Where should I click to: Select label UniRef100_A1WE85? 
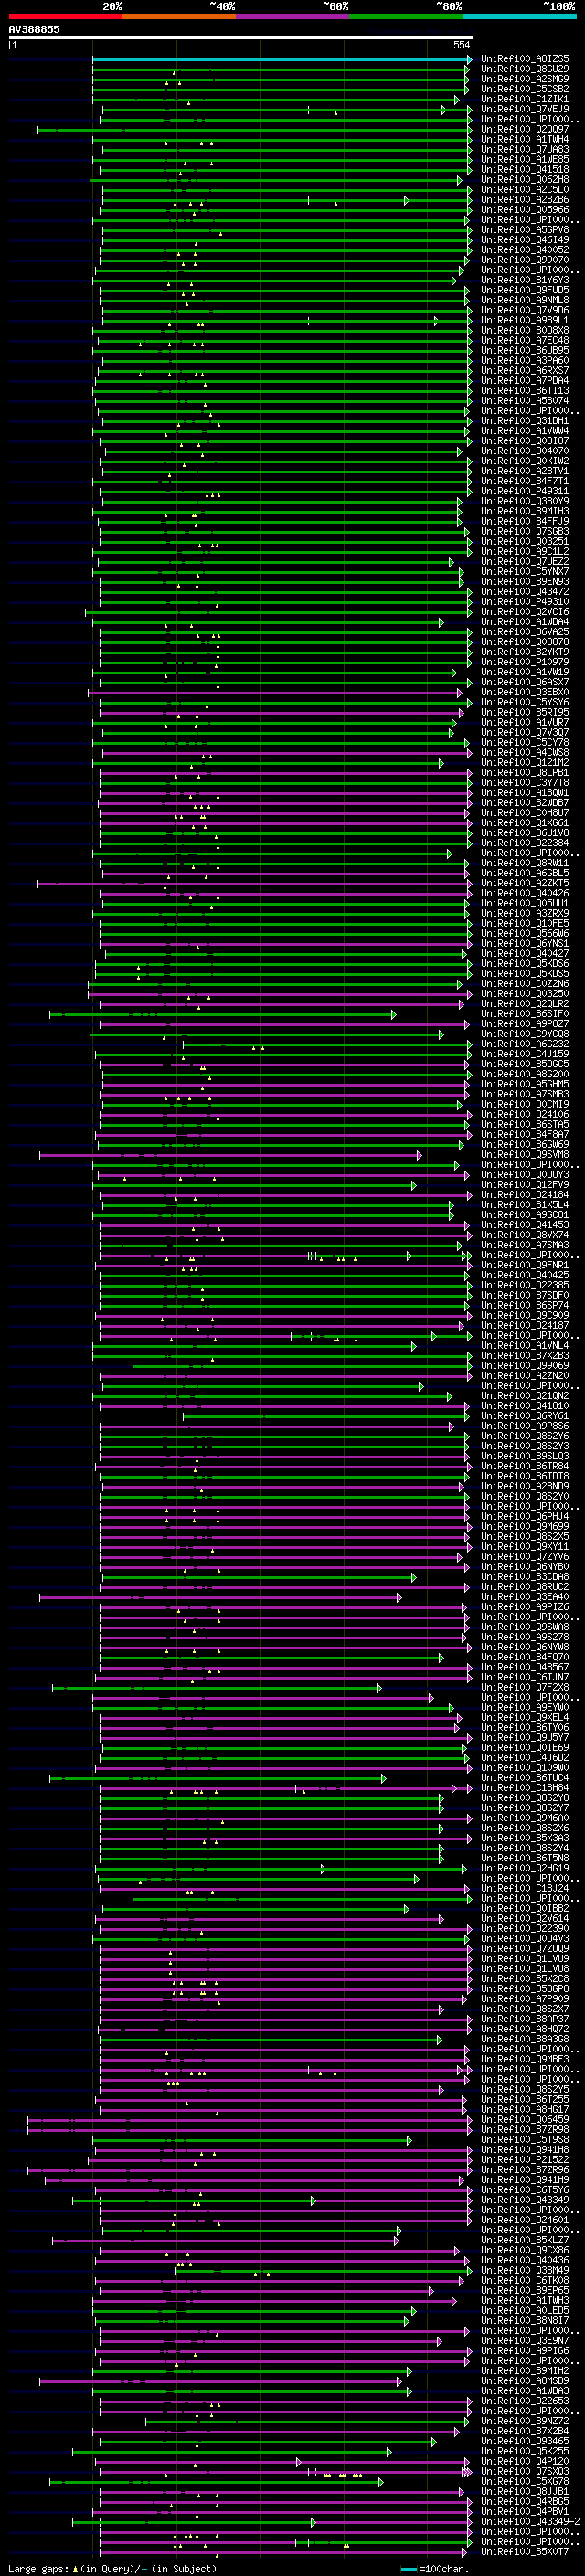click(525, 159)
